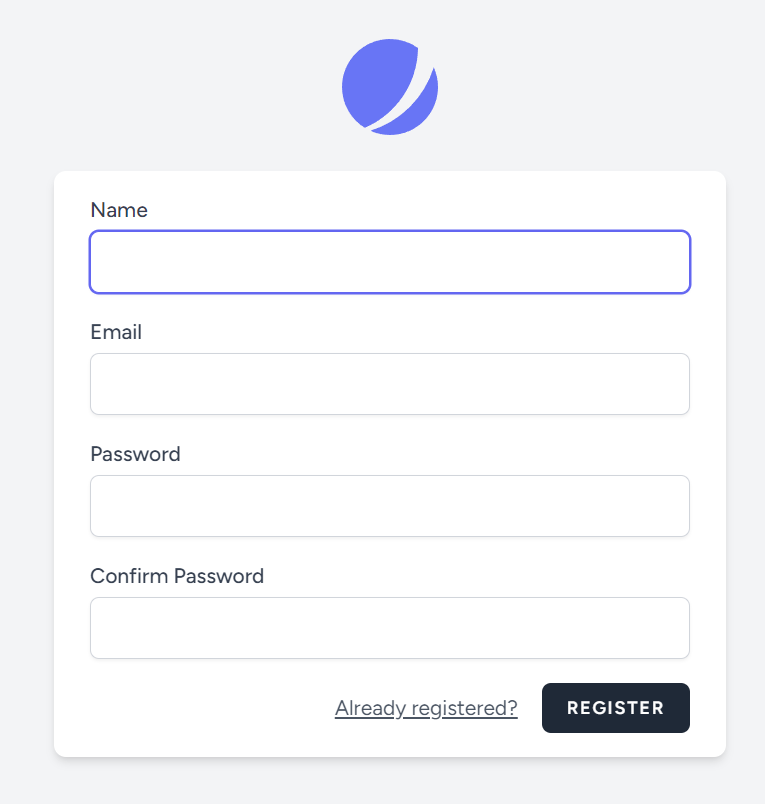Focus the Name input field
Screen dimensions: 765x804
click(390, 262)
